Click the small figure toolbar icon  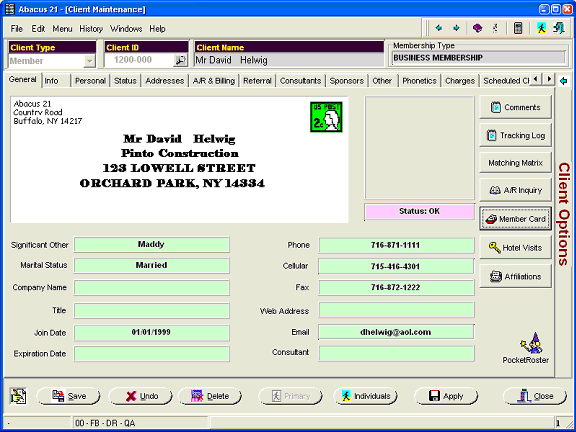point(495,28)
